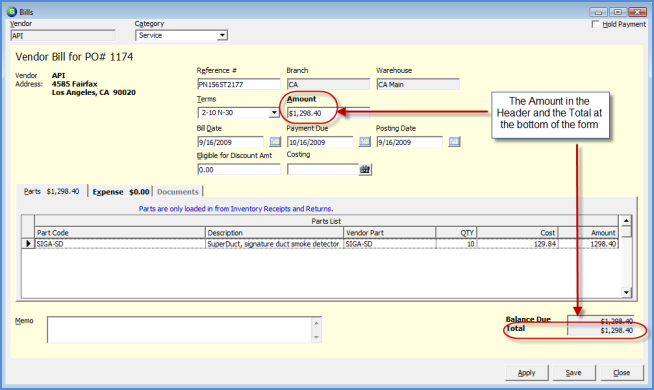Click parts list scroll down arrow

click(626, 292)
